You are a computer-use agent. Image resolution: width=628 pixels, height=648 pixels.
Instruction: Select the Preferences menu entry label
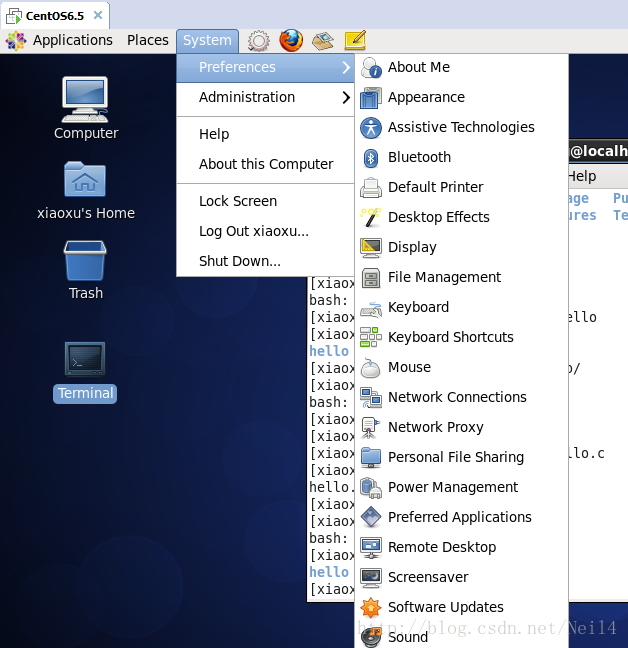[237, 67]
